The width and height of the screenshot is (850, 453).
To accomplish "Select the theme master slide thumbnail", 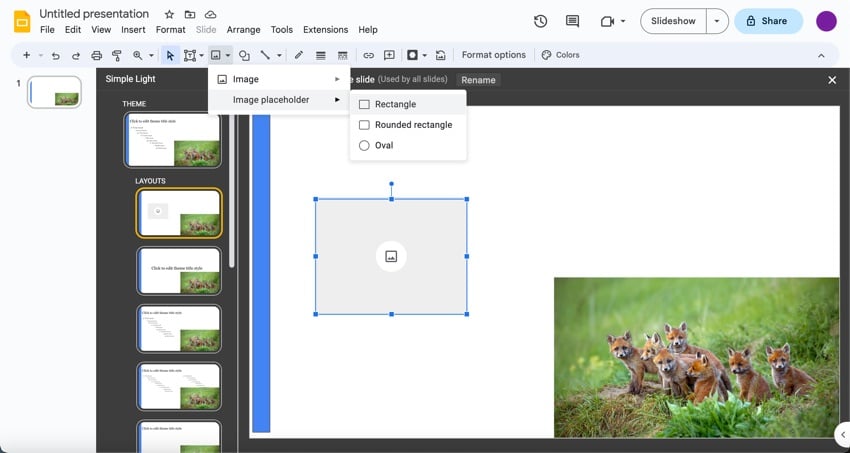I will [172, 139].
